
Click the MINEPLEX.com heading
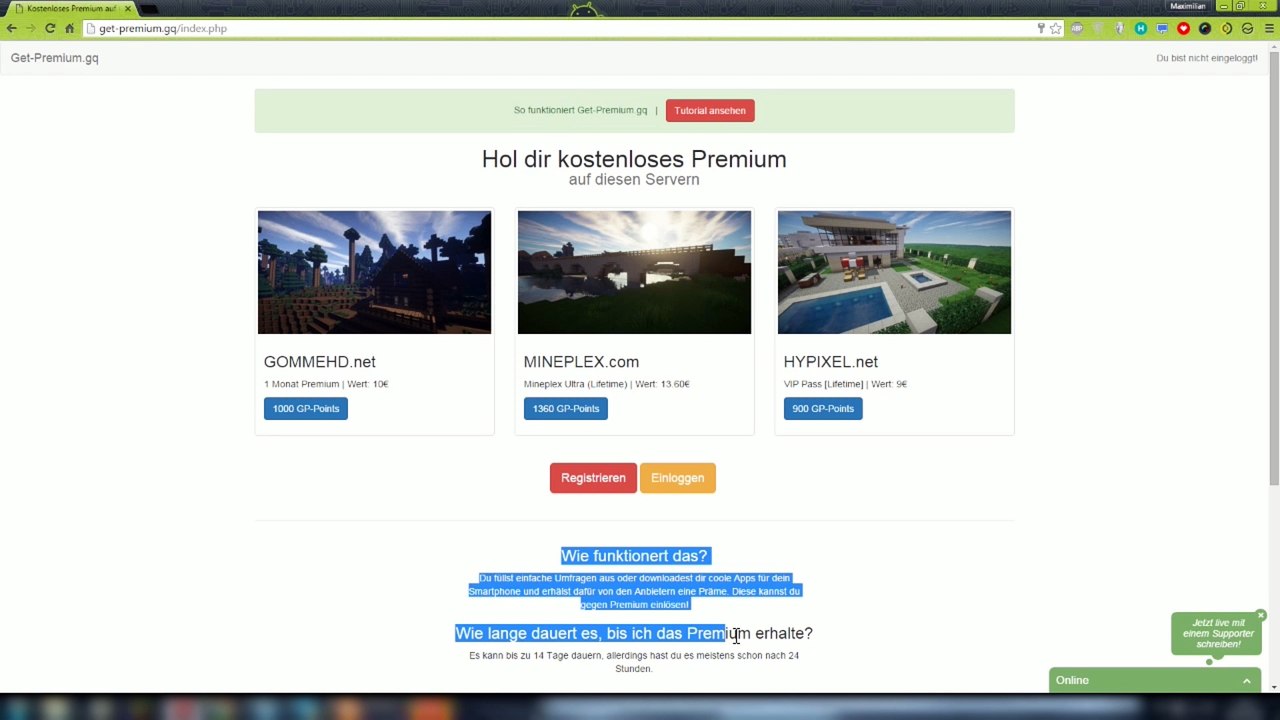coord(581,362)
